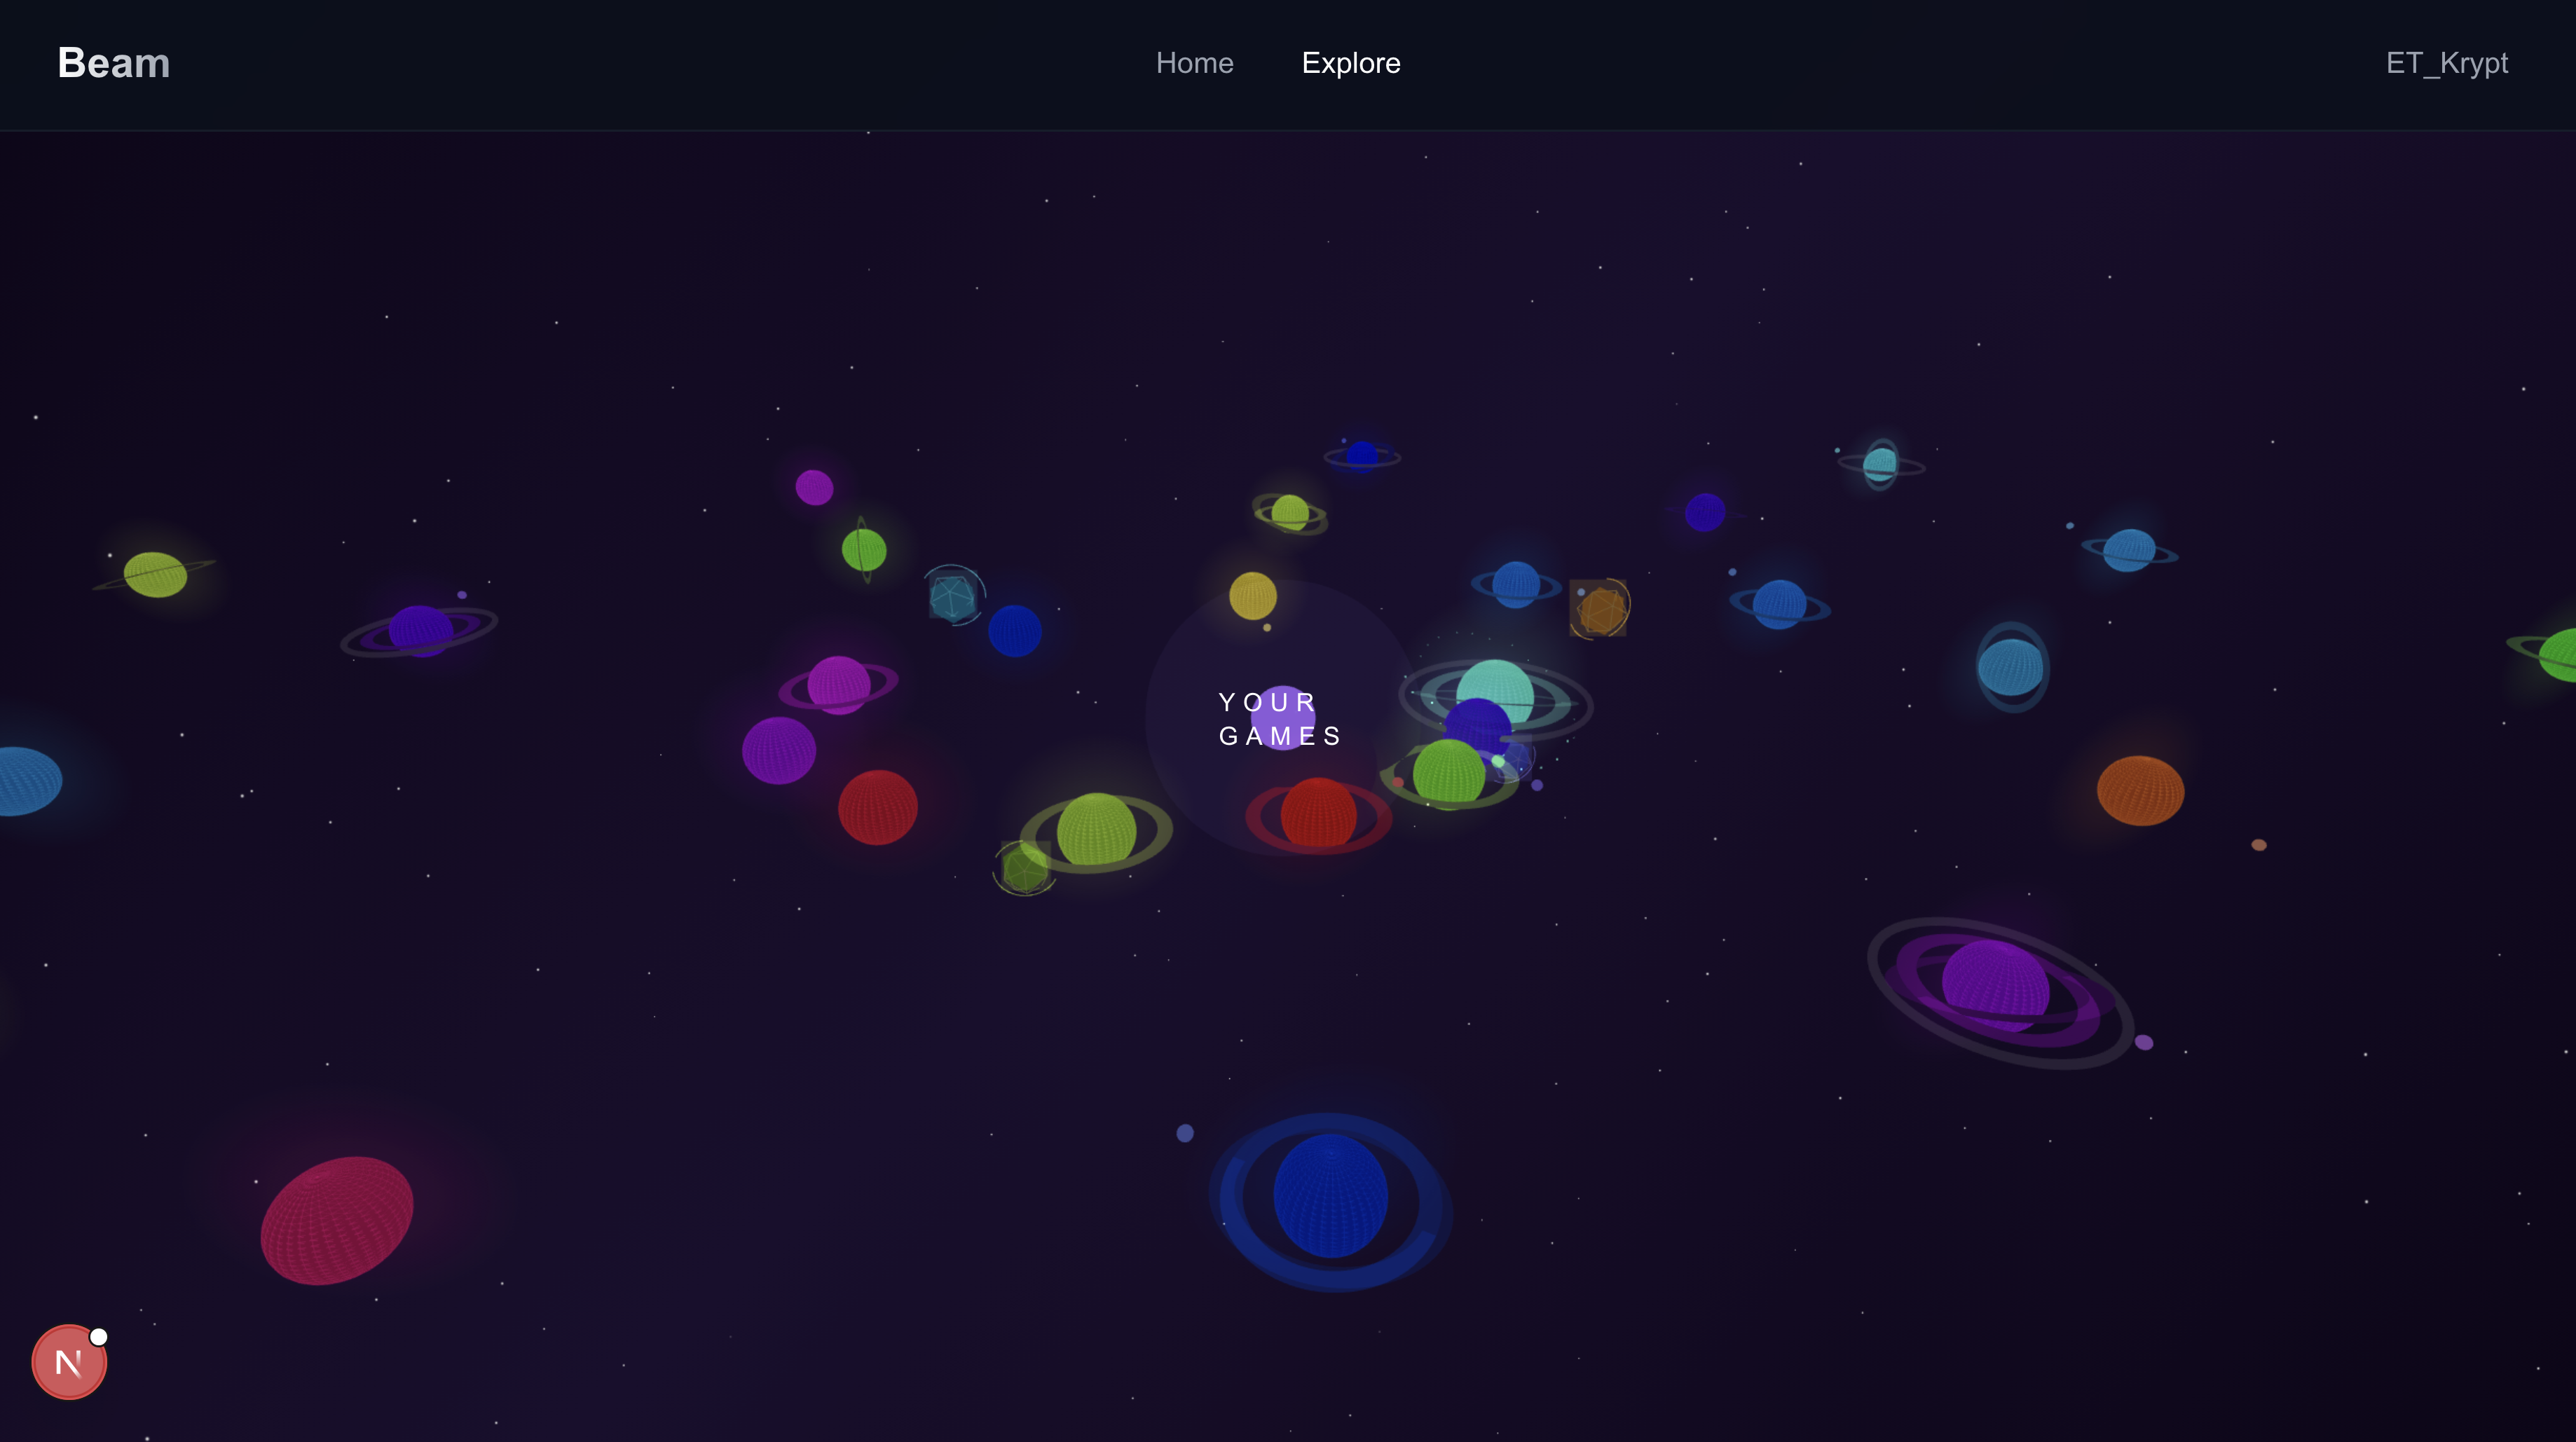Image resolution: width=2576 pixels, height=1442 pixels.
Task: Click the Beam logo
Action: pos(113,63)
